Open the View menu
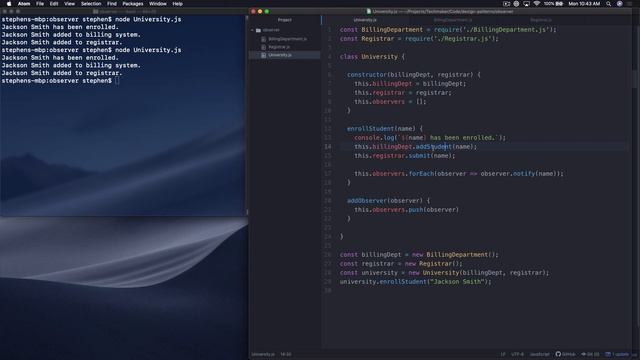Image resolution: width=640 pixels, height=360 pixels. pyautogui.click(x=69, y=4)
